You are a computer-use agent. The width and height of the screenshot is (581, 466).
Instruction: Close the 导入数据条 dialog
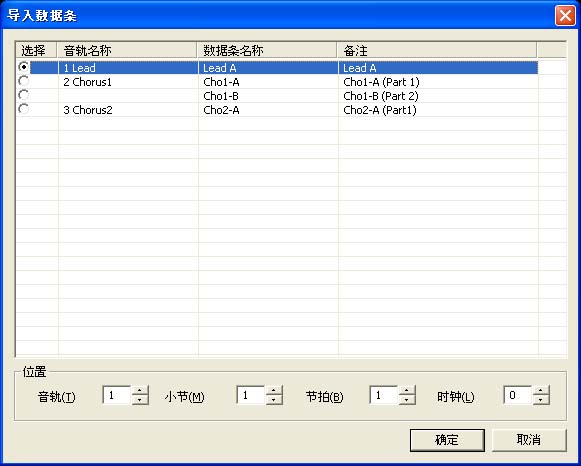pyautogui.click(x=565, y=16)
